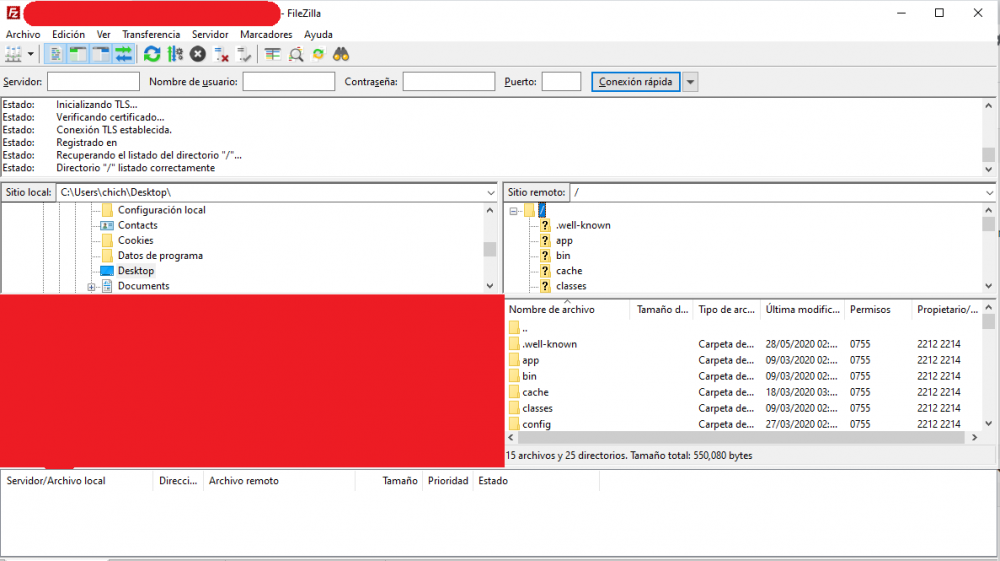Click the Servidor/Archivo local queue column
Viewport: 1000px width, 561px height.
[78, 481]
